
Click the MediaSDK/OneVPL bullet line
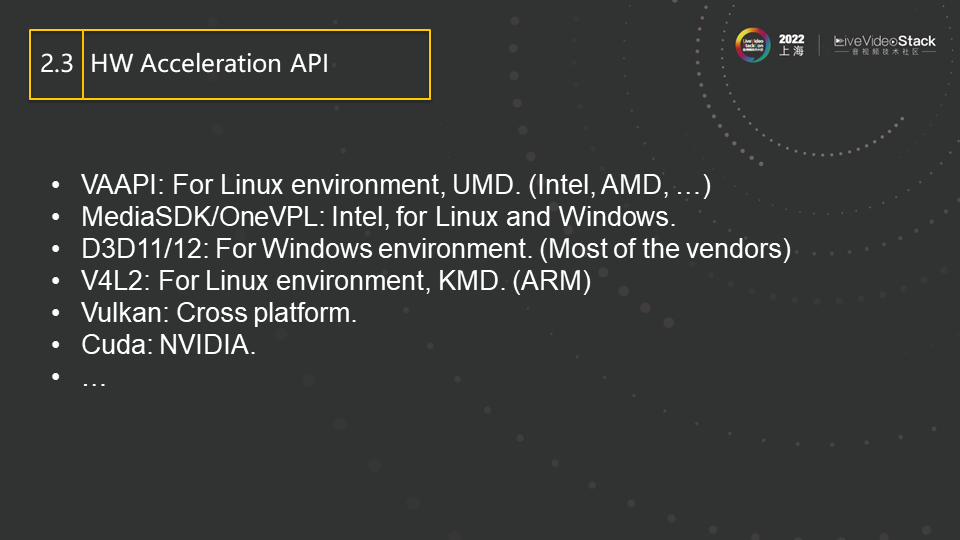(378, 217)
